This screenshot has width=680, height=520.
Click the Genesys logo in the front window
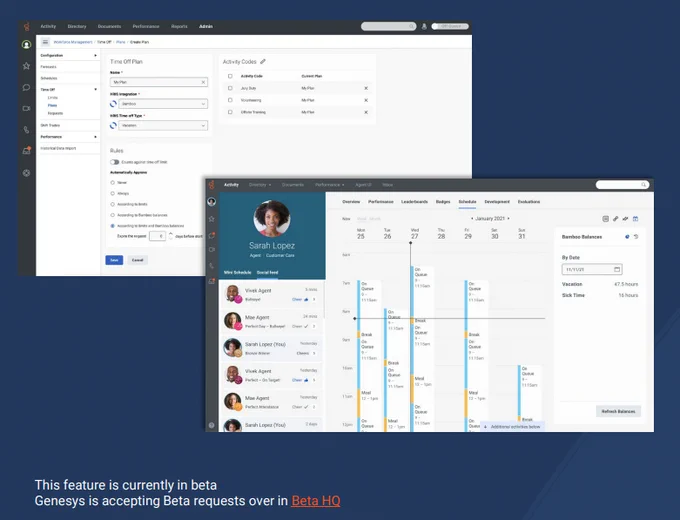click(x=212, y=185)
